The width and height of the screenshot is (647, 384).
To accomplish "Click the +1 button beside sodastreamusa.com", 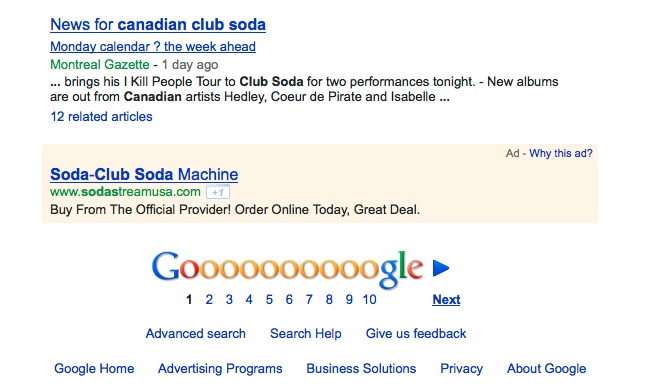I will pos(218,192).
